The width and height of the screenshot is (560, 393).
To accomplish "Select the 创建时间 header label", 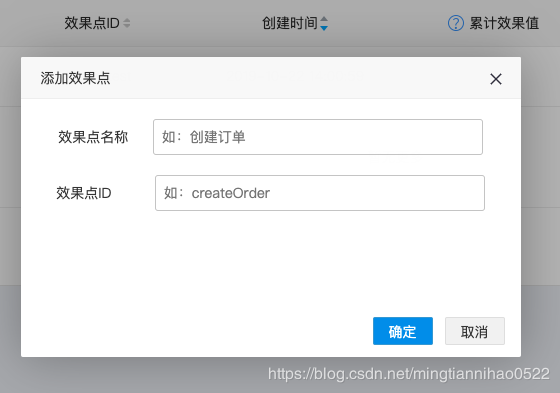I will click(290, 24).
